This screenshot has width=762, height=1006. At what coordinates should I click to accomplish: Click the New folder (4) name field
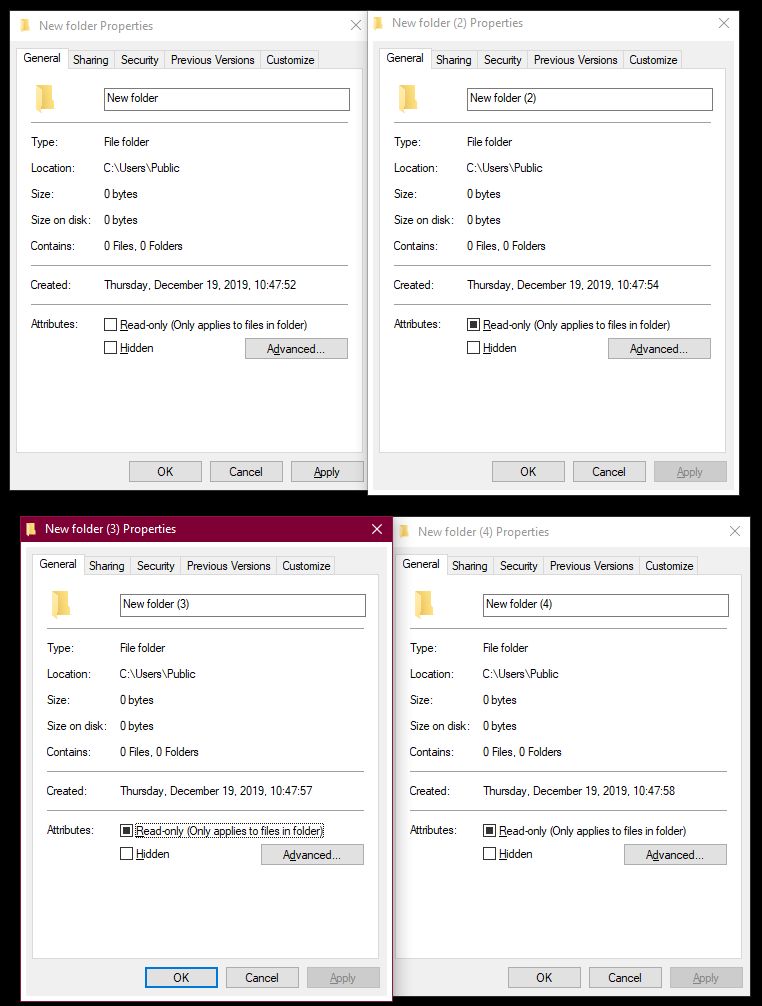point(606,605)
